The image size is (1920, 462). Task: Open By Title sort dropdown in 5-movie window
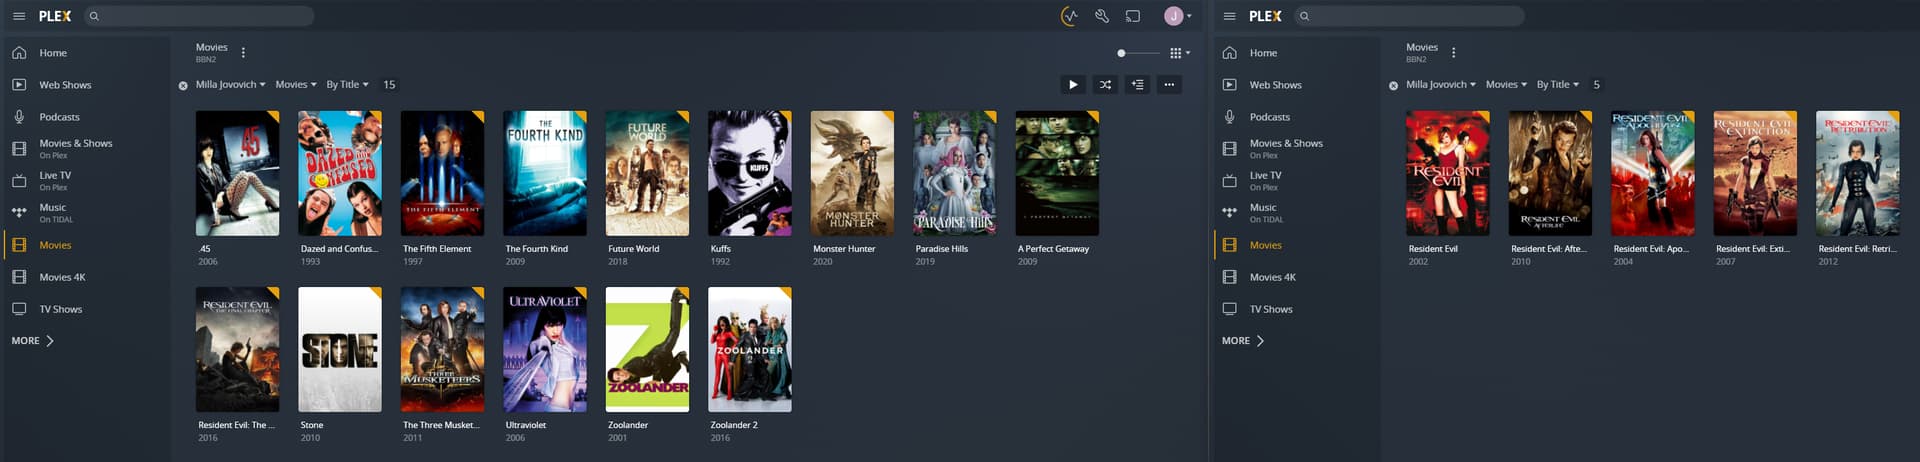click(1558, 85)
